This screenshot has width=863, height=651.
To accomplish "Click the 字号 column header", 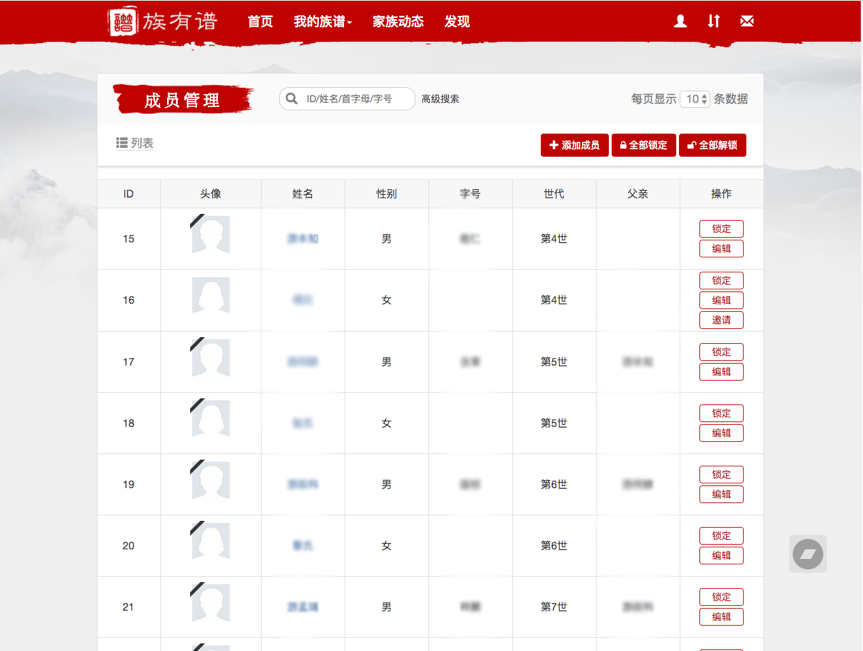I will point(470,194).
